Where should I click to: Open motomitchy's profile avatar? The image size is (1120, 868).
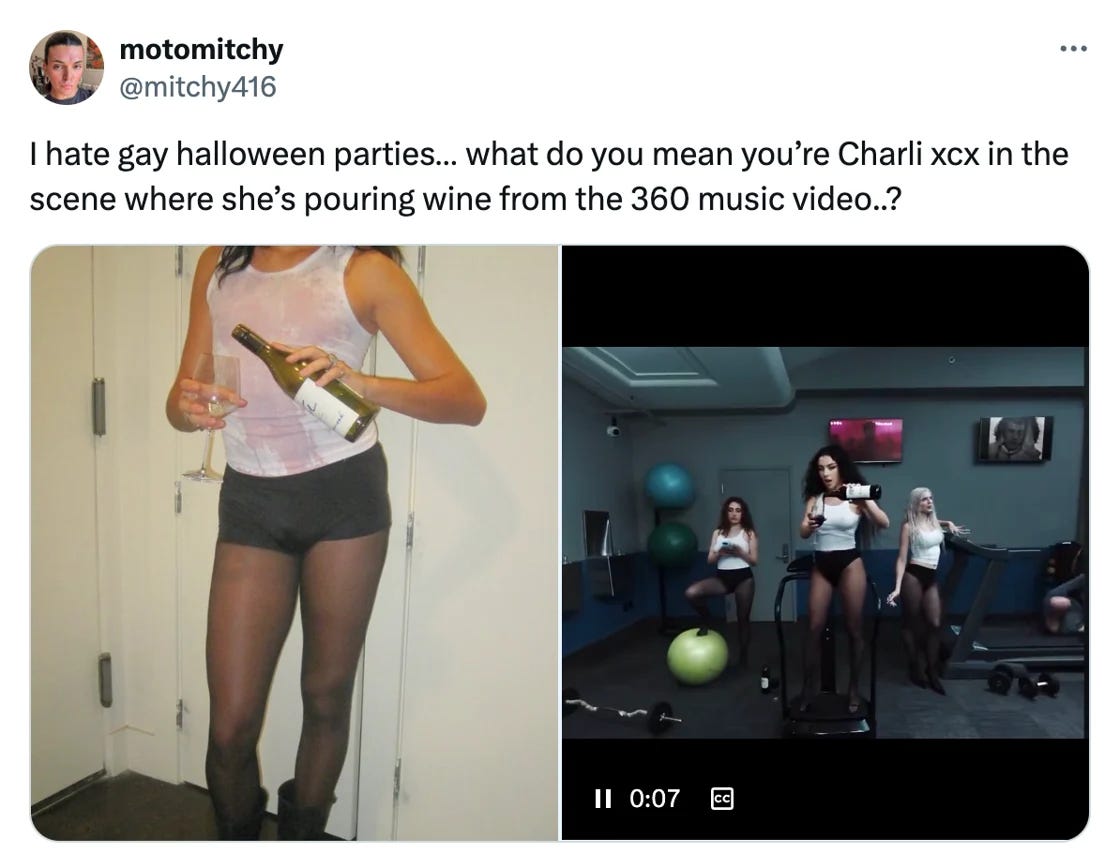coord(66,67)
